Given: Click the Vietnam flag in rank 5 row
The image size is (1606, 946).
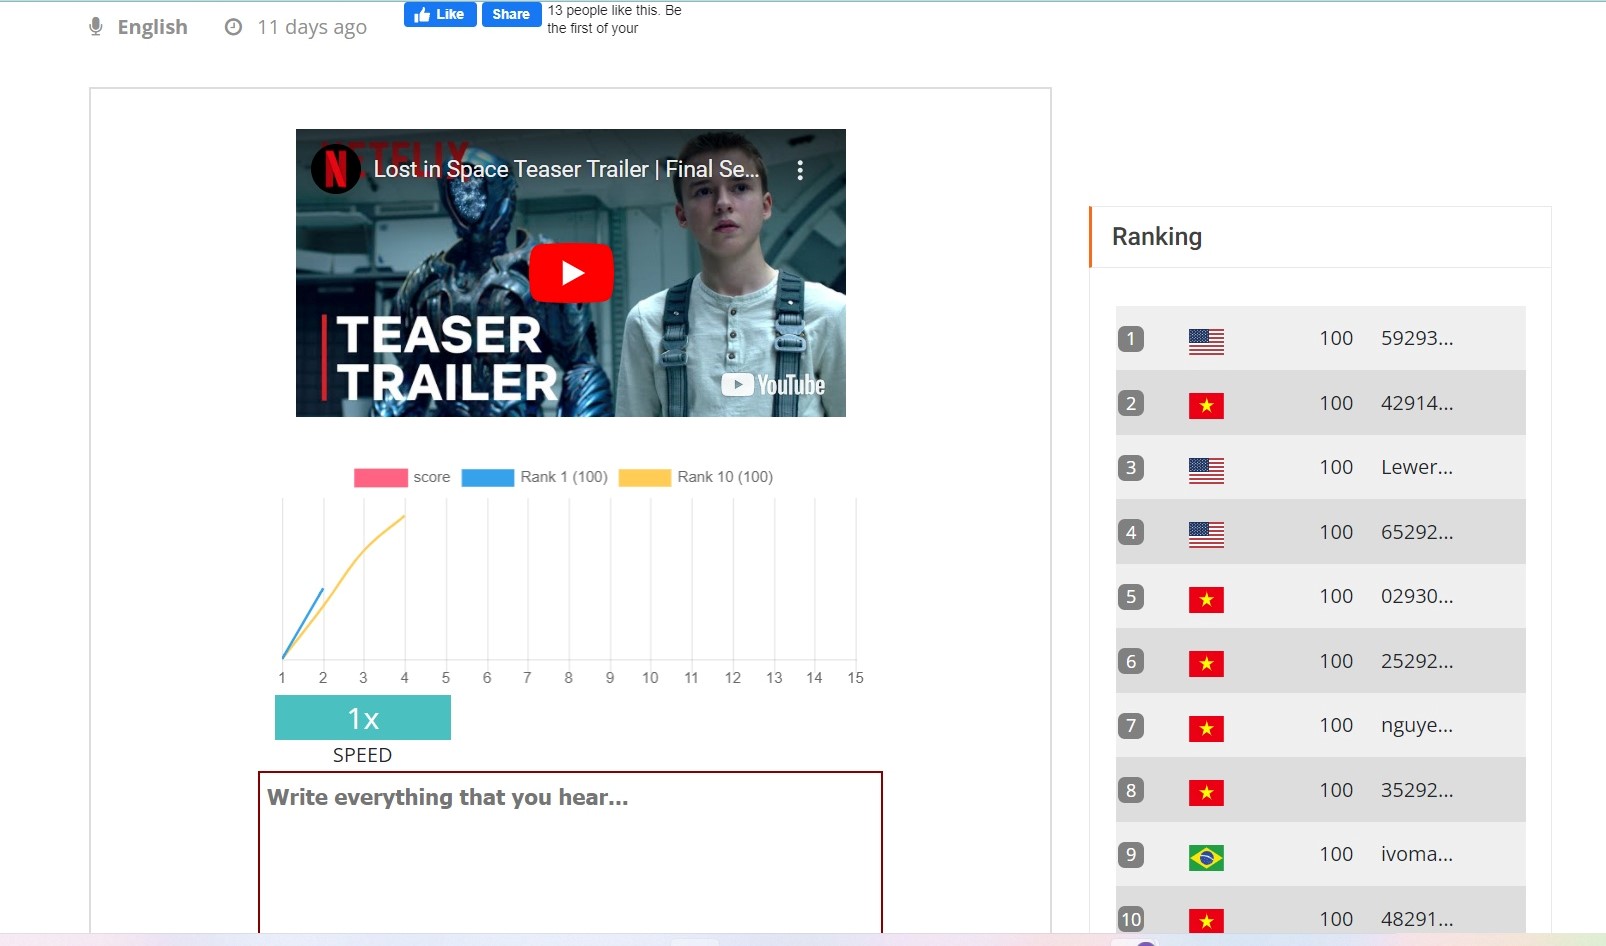Looking at the screenshot, I should (x=1206, y=600).
